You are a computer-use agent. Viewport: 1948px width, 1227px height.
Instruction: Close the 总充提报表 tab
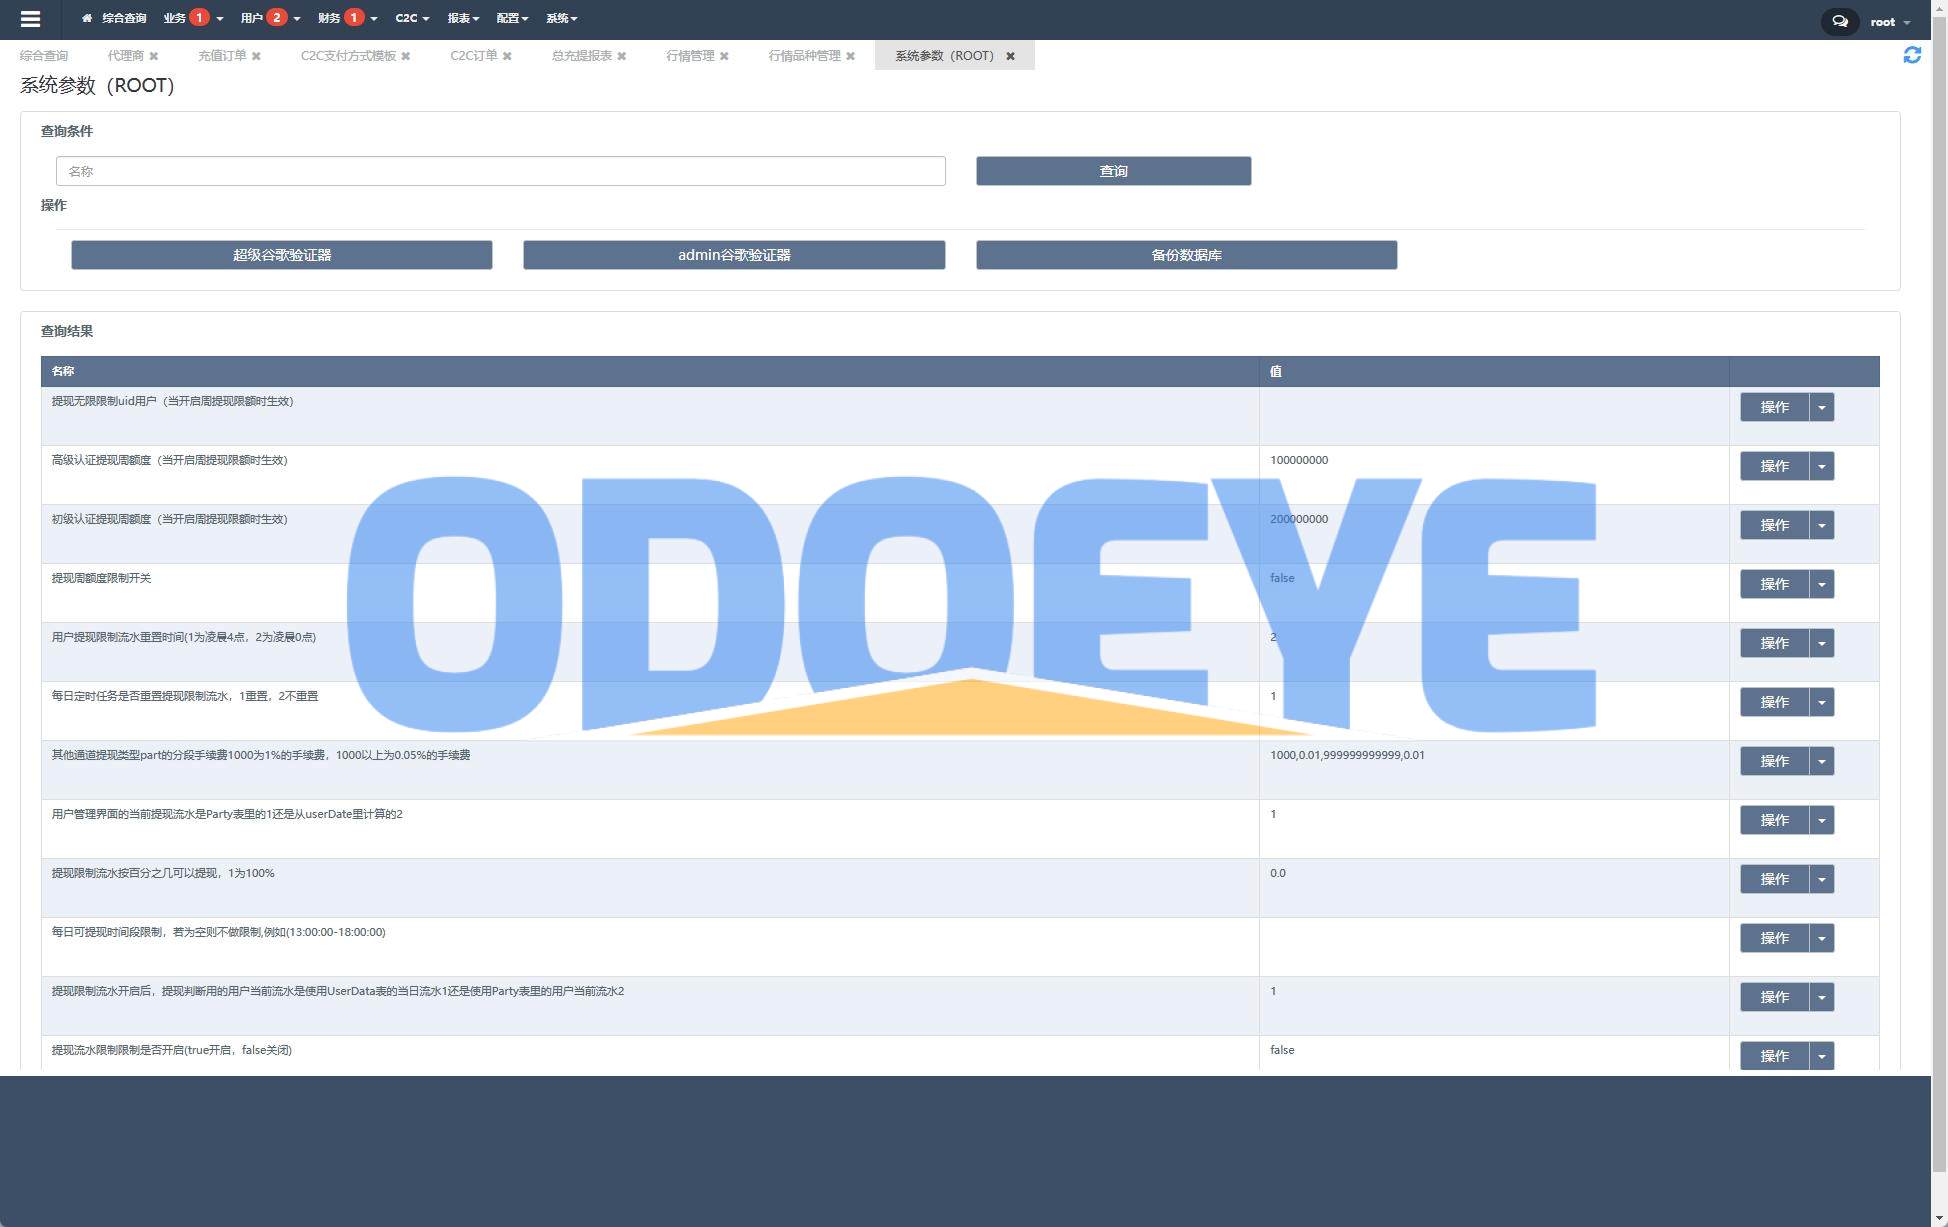point(622,56)
